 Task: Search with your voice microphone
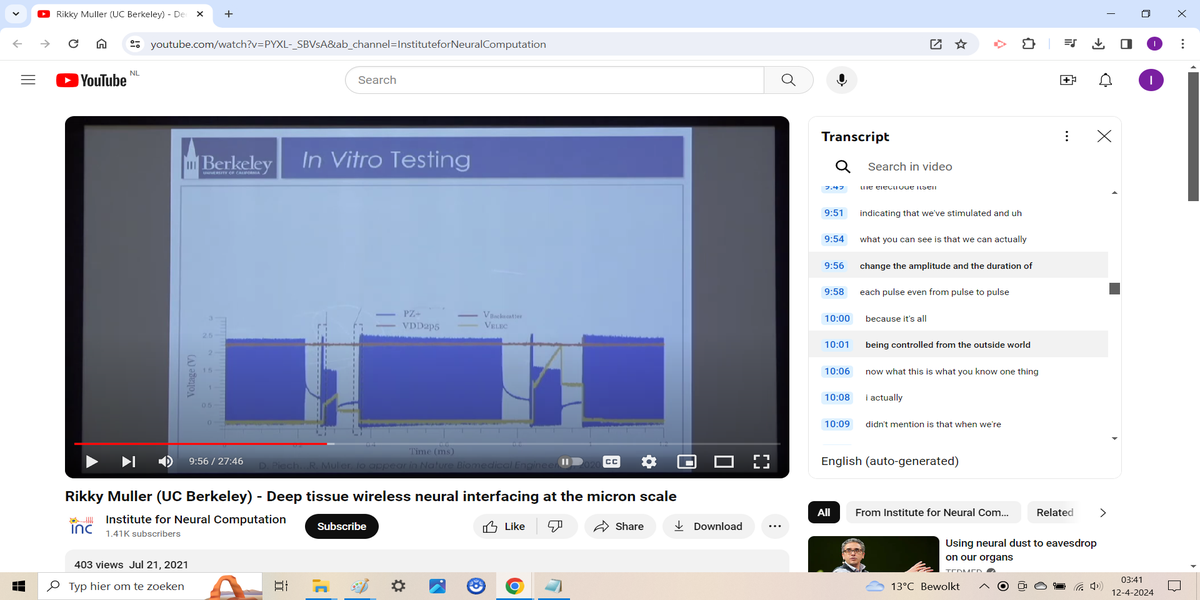[x=842, y=80]
